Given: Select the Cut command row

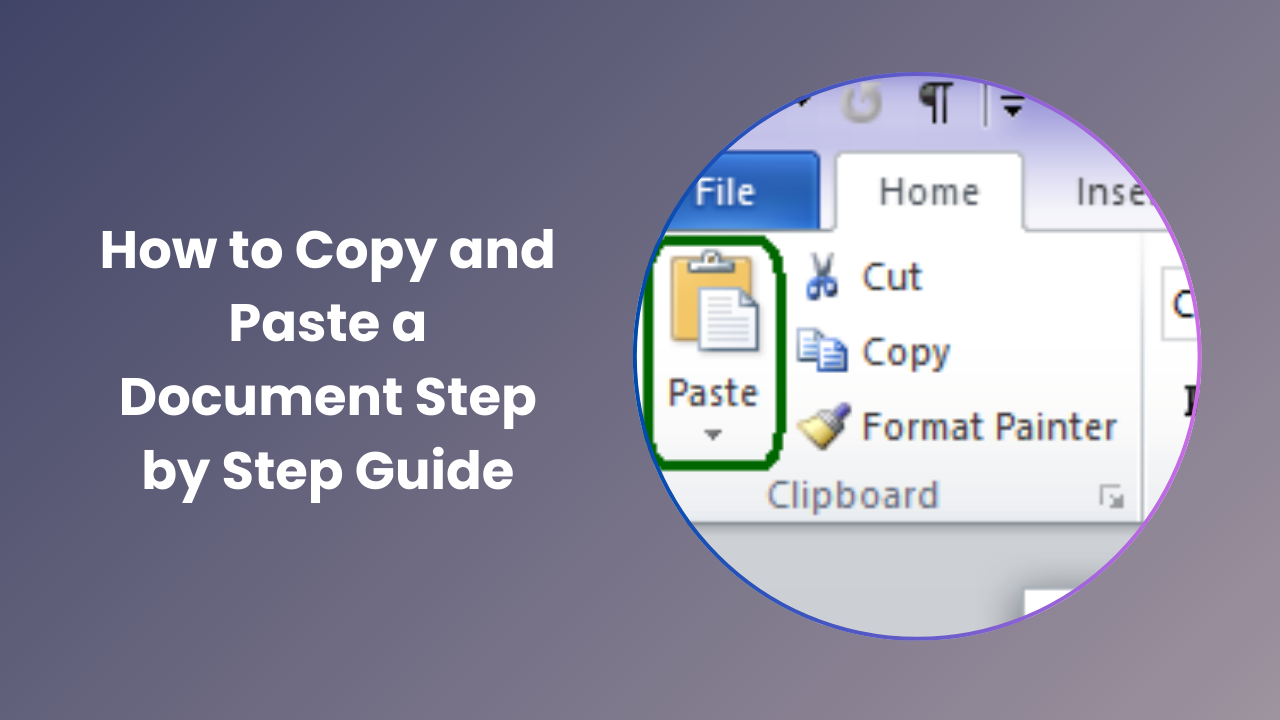Looking at the screenshot, I should click(880, 277).
